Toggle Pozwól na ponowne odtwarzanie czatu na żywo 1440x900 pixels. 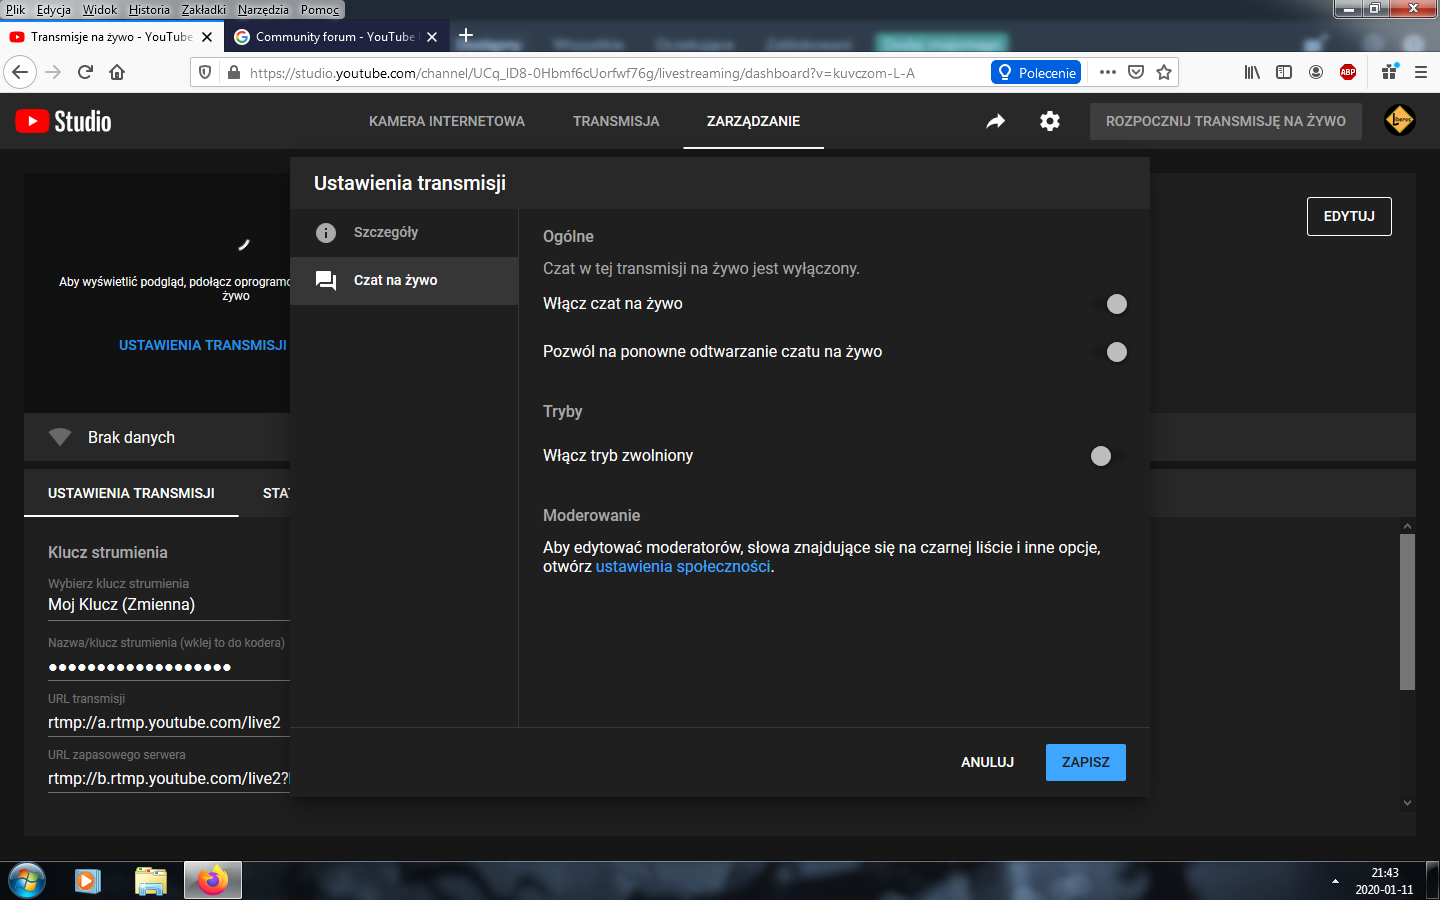(x=1109, y=352)
